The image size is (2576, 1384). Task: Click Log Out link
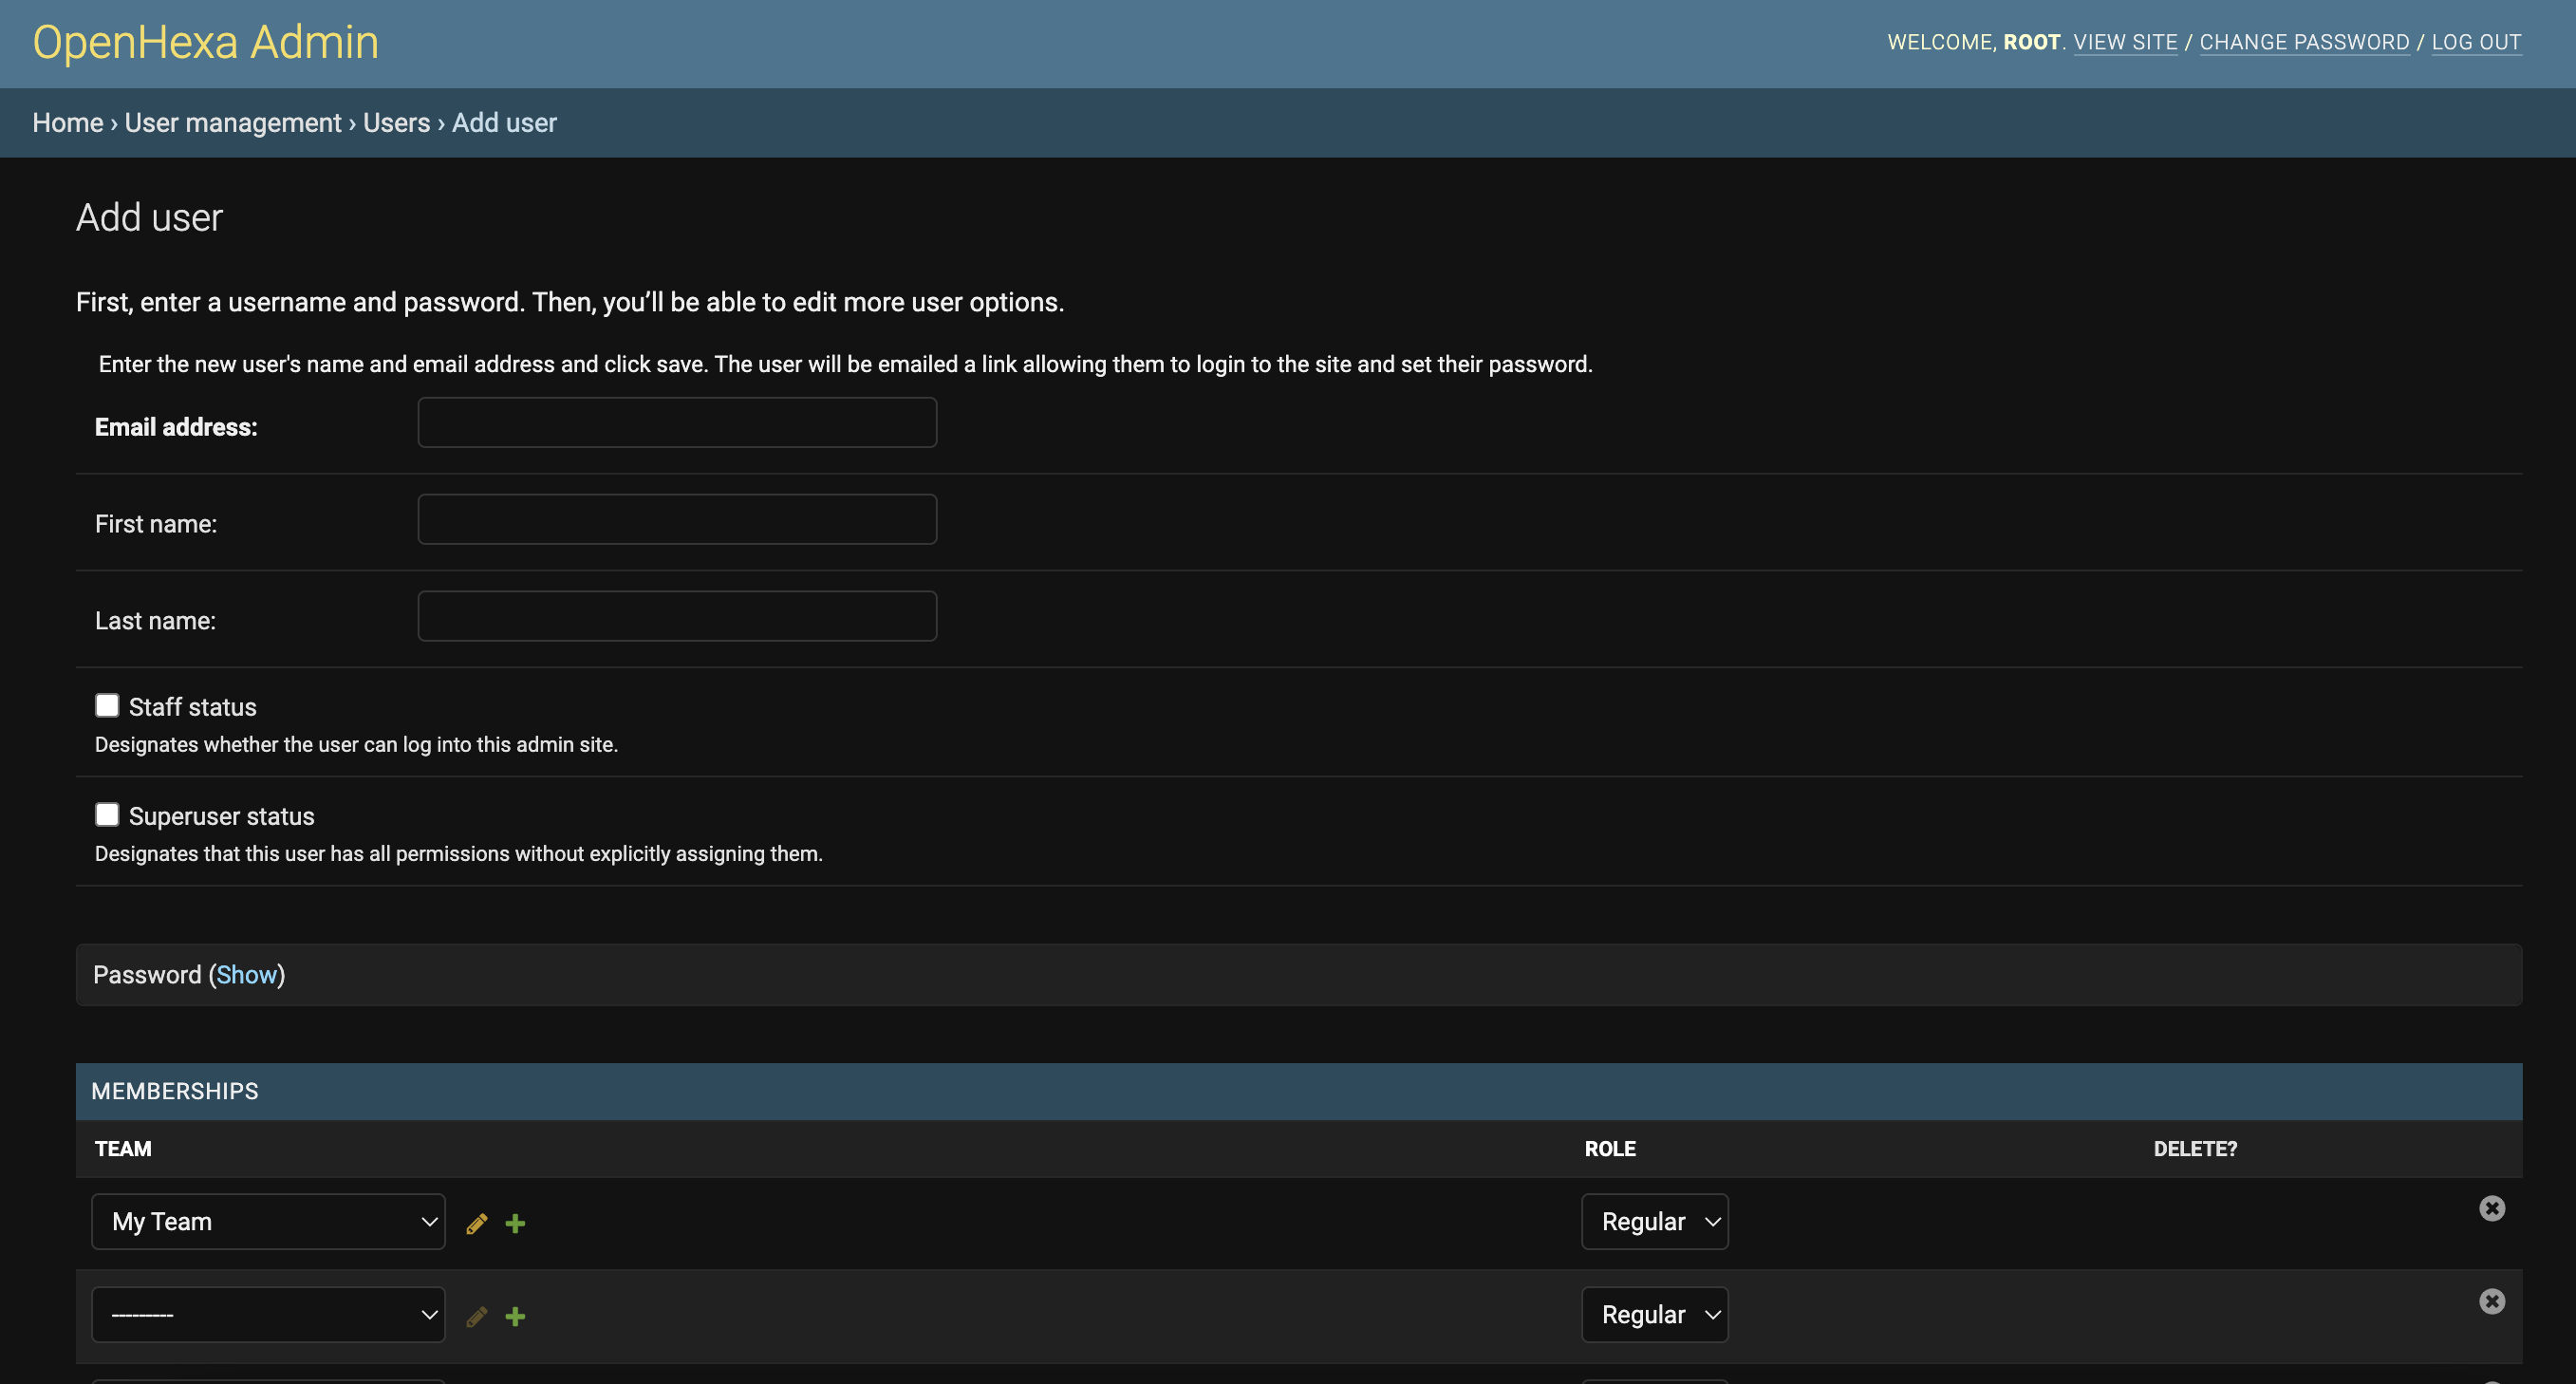2476,42
